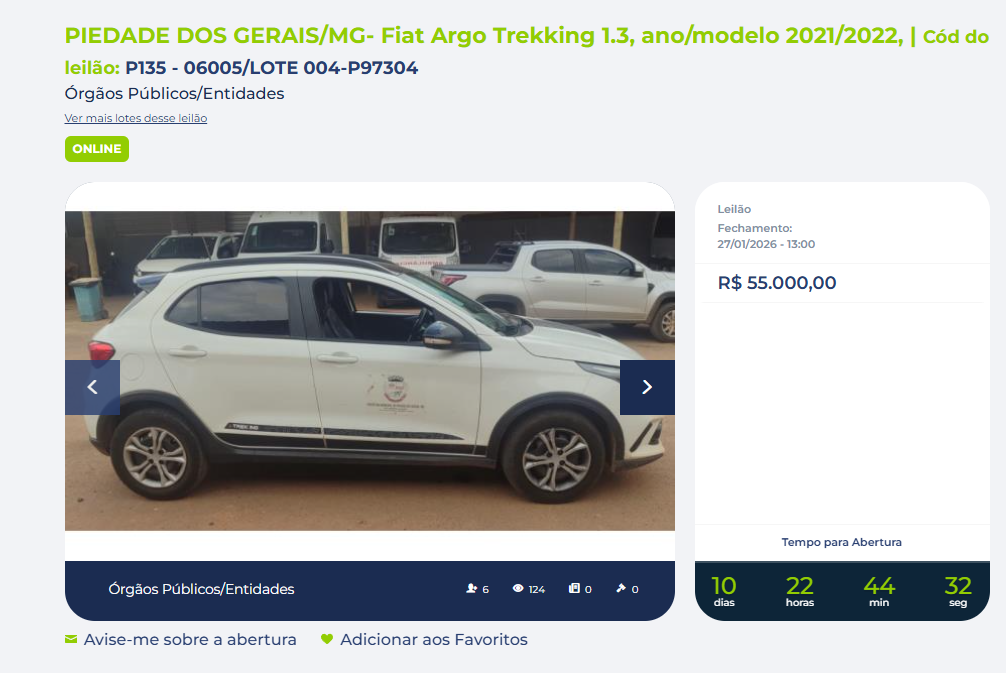
Task: Click Órgãos Públicos/Entidades in the dark bar
Action: pos(201,589)
